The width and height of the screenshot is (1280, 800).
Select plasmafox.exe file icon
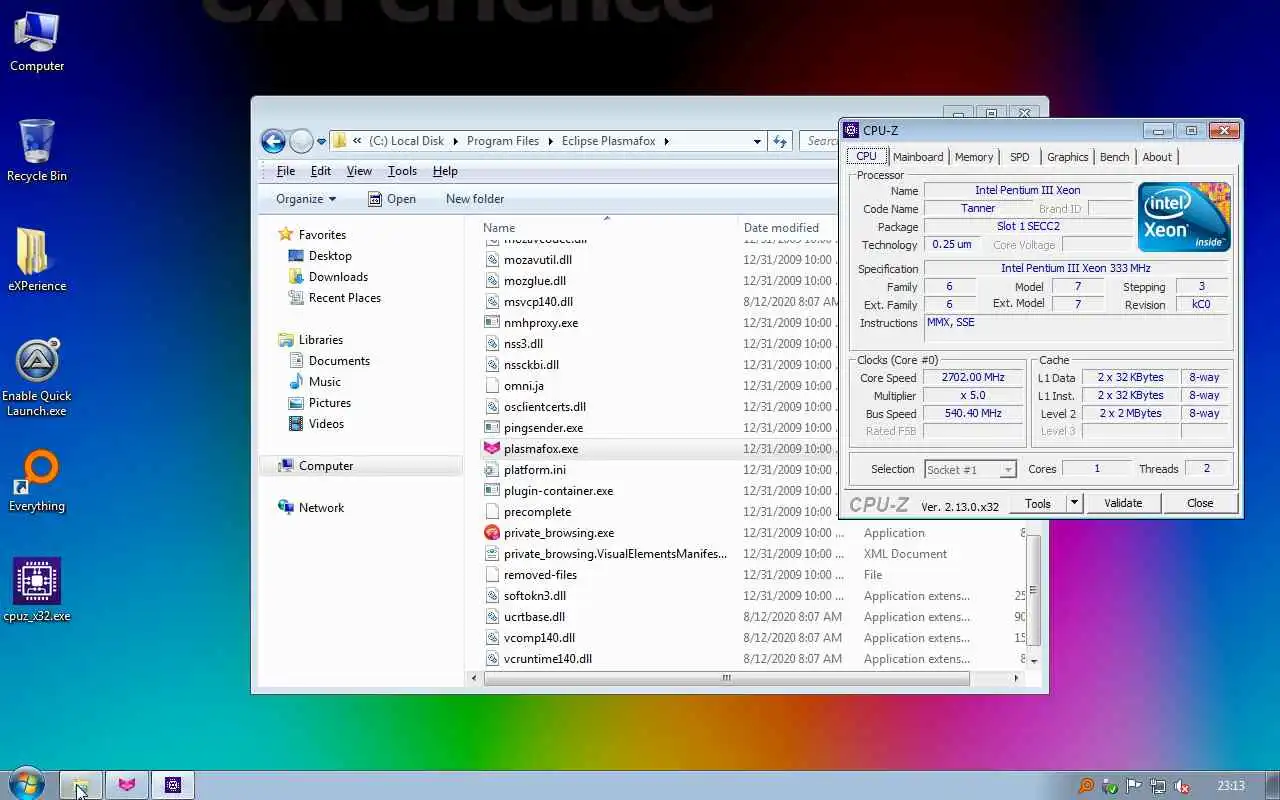coord(491,449)
